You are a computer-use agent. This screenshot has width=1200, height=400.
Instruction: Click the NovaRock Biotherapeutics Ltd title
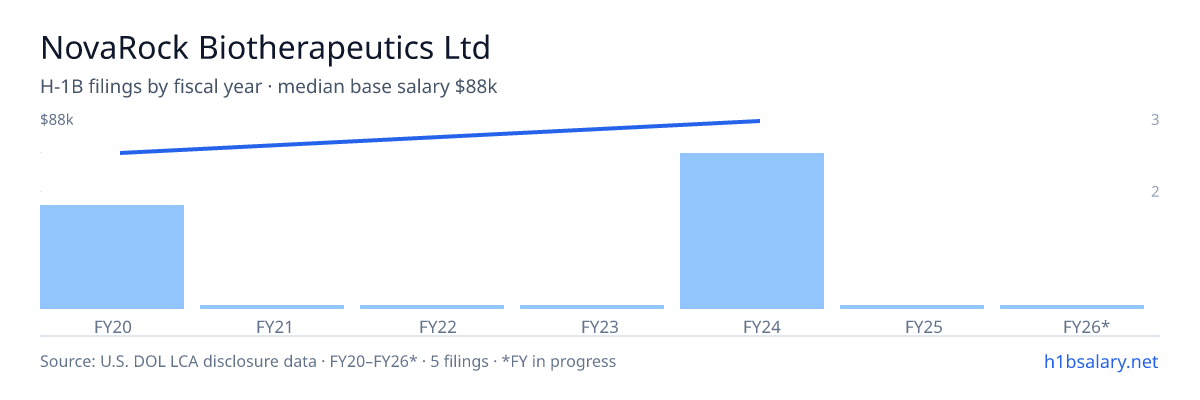tap(265, 48)
